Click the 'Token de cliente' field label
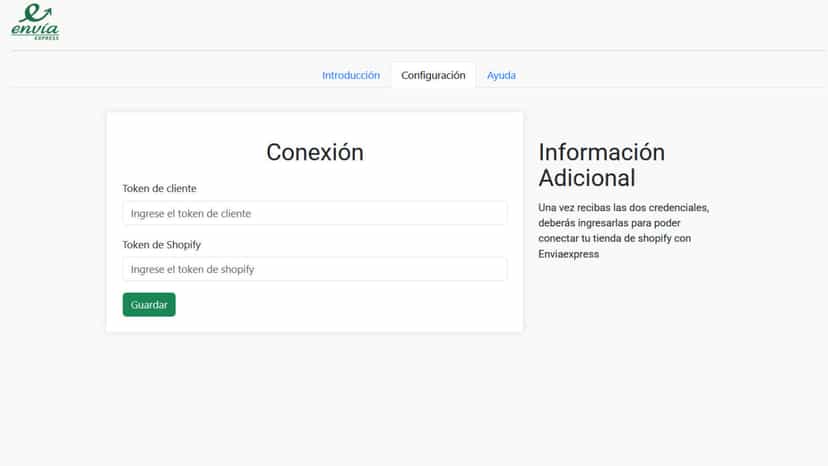The width and height of the screenshot is (828, 466). tap(159, 189)
